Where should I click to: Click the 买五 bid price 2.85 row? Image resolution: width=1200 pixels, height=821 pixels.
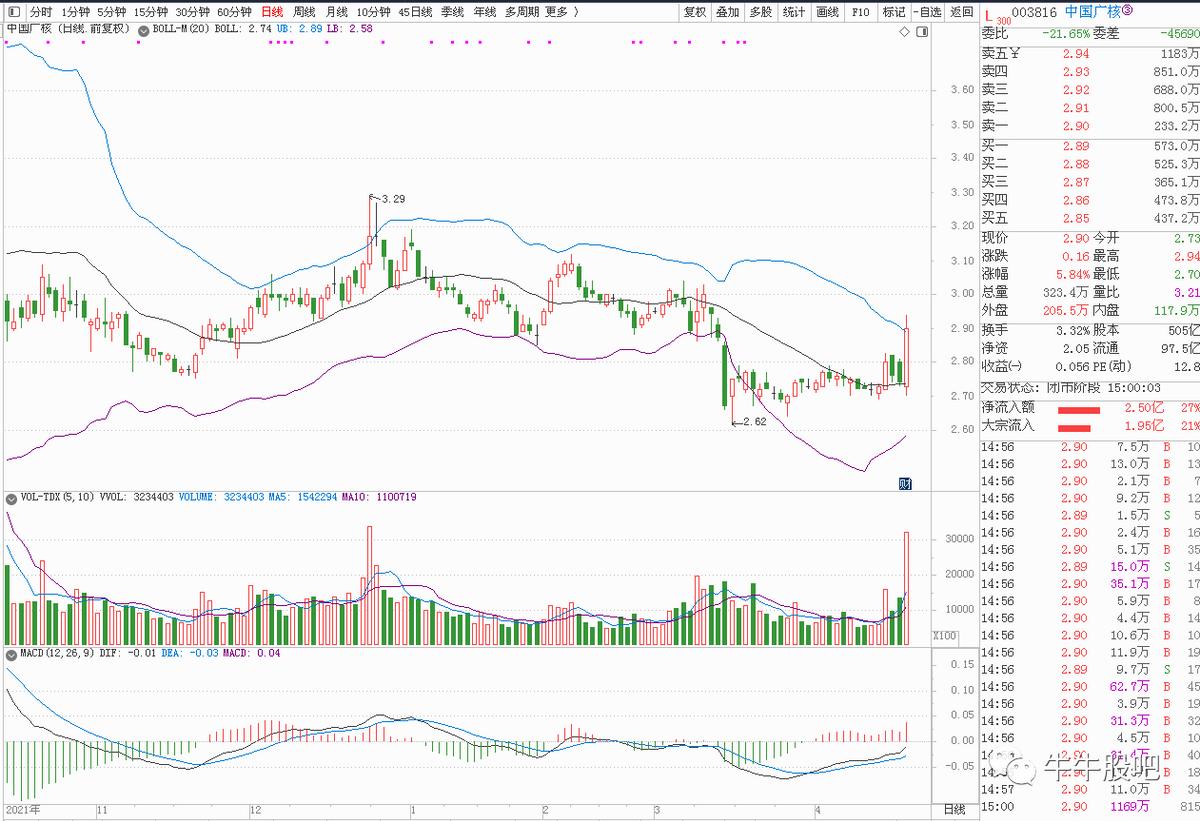pyautogui.click(x=1090, y=218)
